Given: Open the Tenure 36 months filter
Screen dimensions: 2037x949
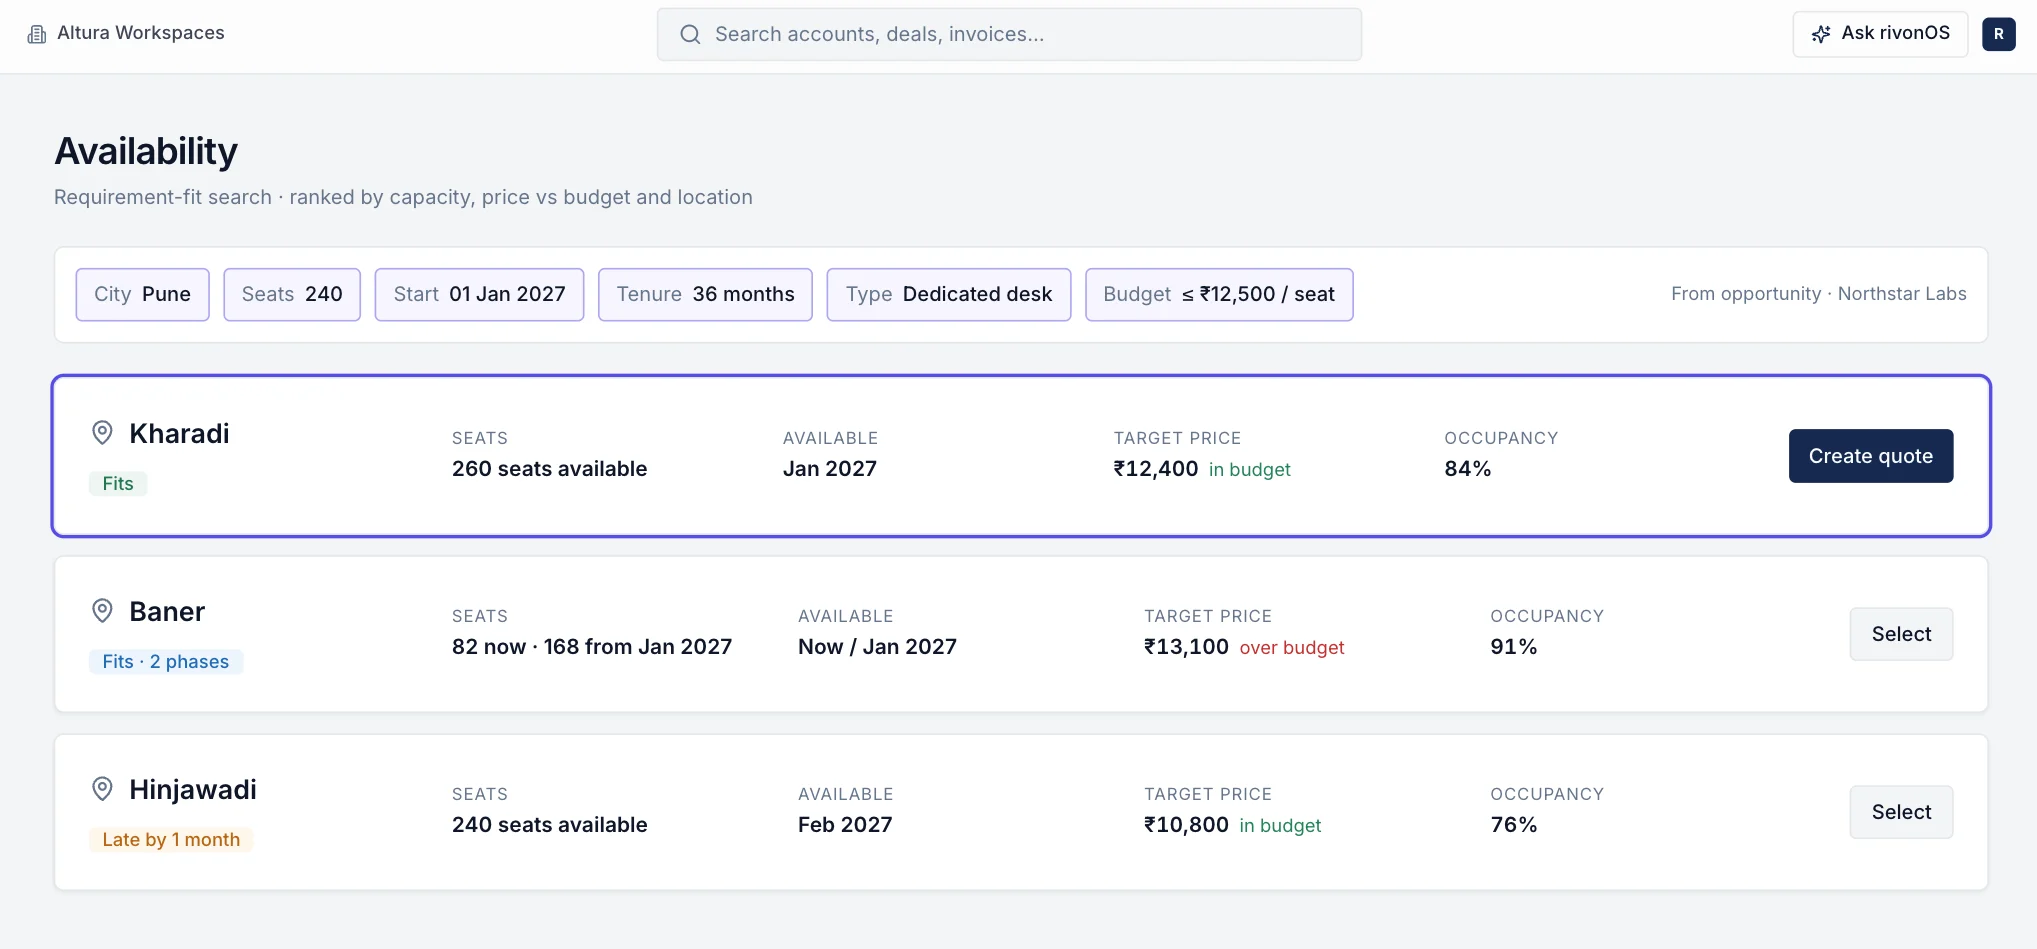Looking at the screenshot, I should [x=705, y=294].
